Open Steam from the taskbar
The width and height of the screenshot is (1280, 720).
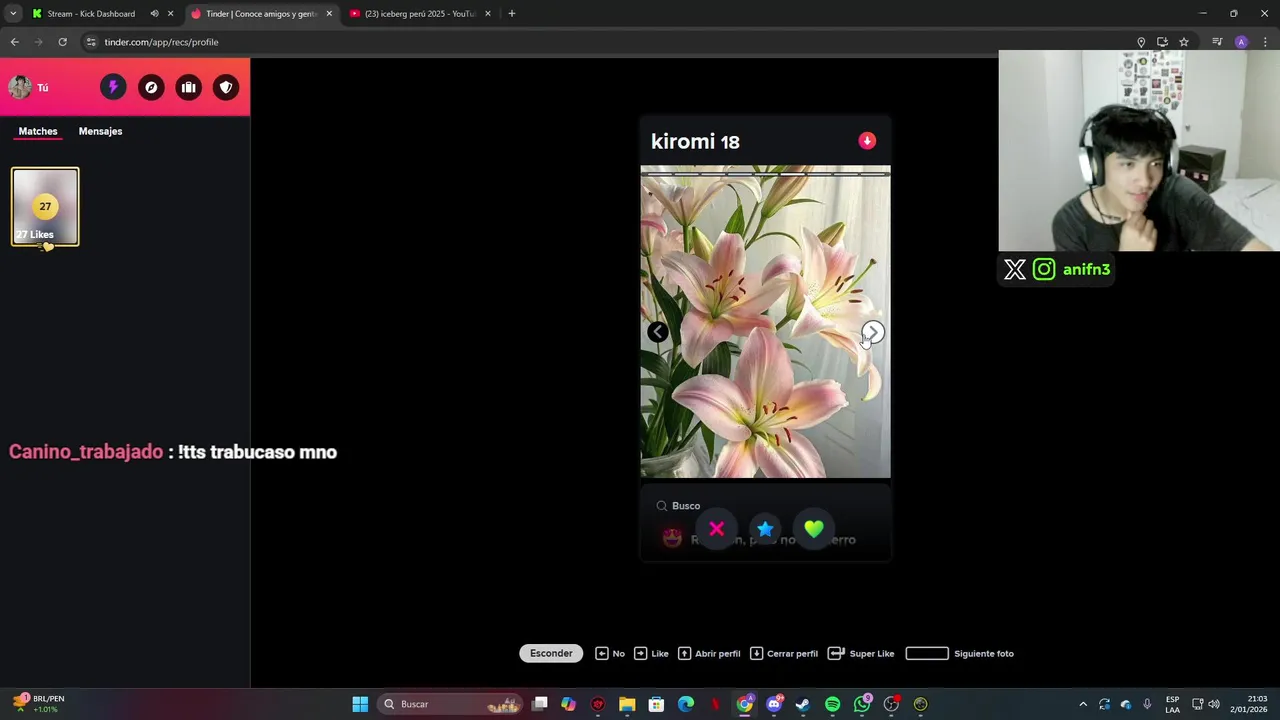pyautogui.click(x=802, y=704)
